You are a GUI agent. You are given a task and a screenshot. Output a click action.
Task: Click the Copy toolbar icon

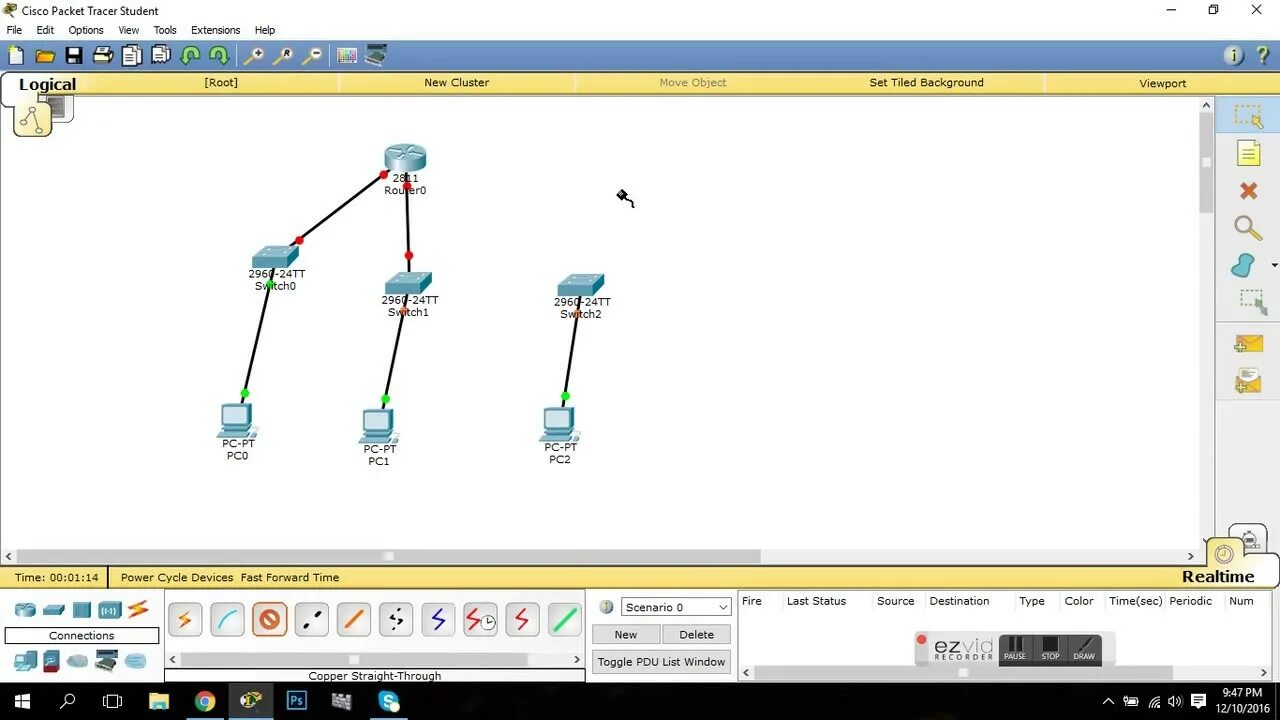(x=132, y=56)
